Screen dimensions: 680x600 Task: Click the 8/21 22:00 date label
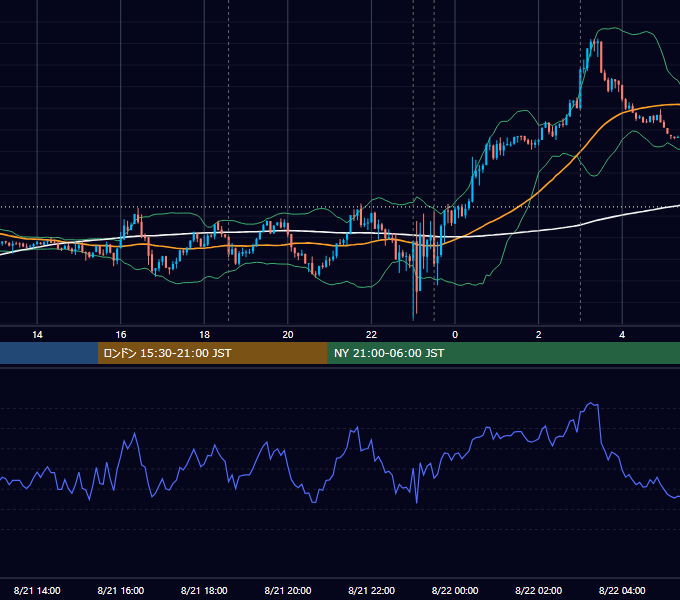pyautogui.click(x=372, y=591)
